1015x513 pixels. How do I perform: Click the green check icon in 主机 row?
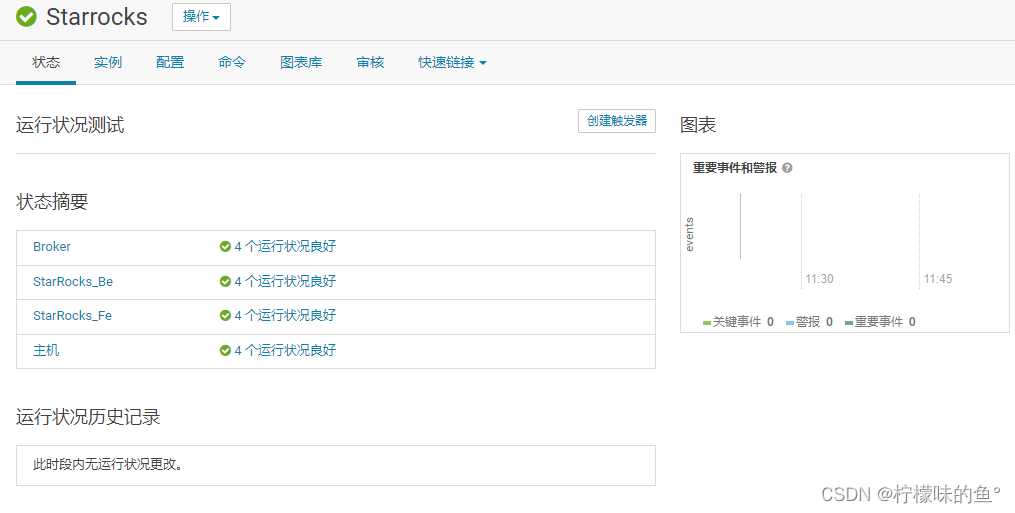[x=225, y=350]
